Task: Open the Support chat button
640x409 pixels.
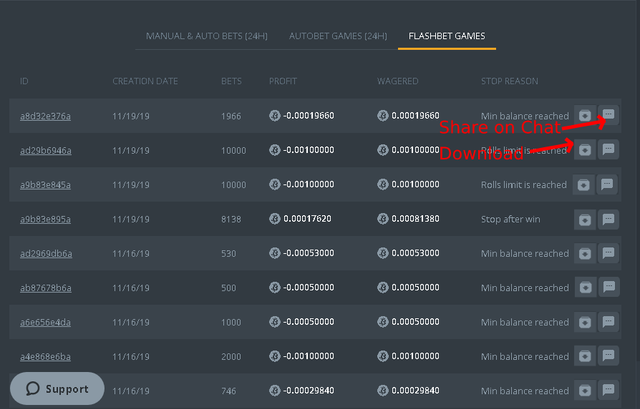Action: point(57,389)
